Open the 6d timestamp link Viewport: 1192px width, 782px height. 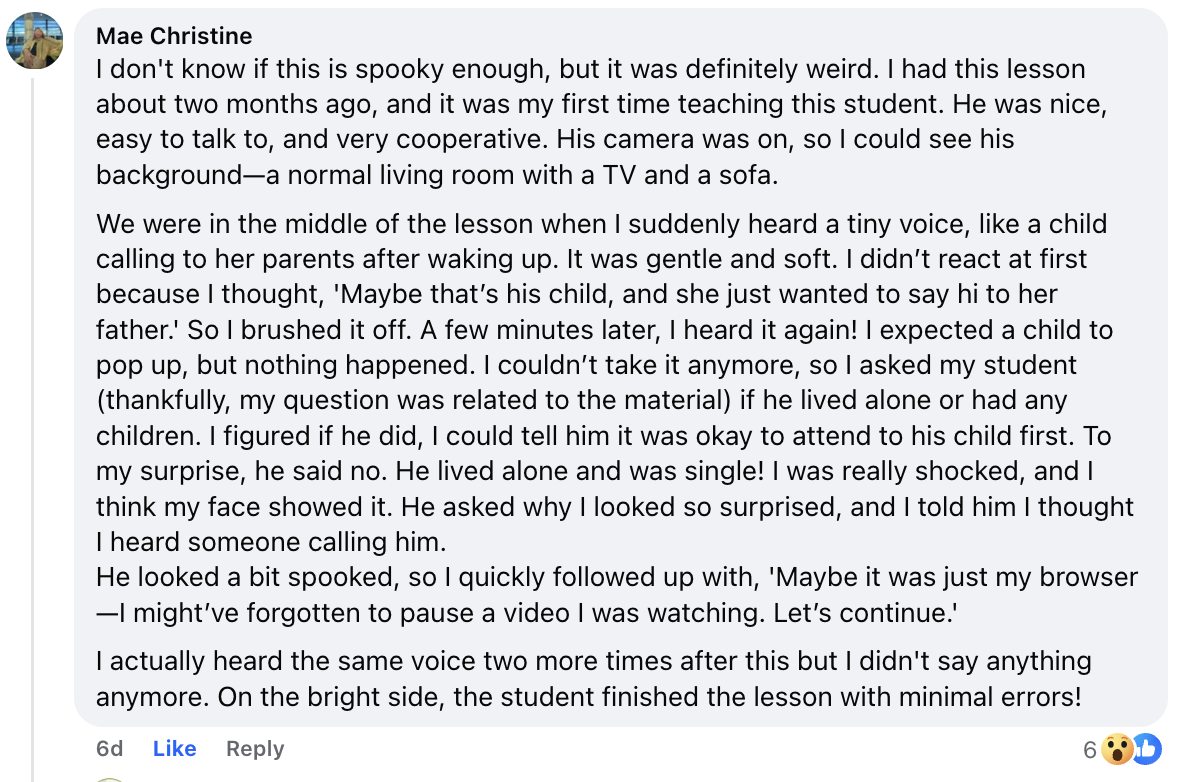tap(110, 749)
